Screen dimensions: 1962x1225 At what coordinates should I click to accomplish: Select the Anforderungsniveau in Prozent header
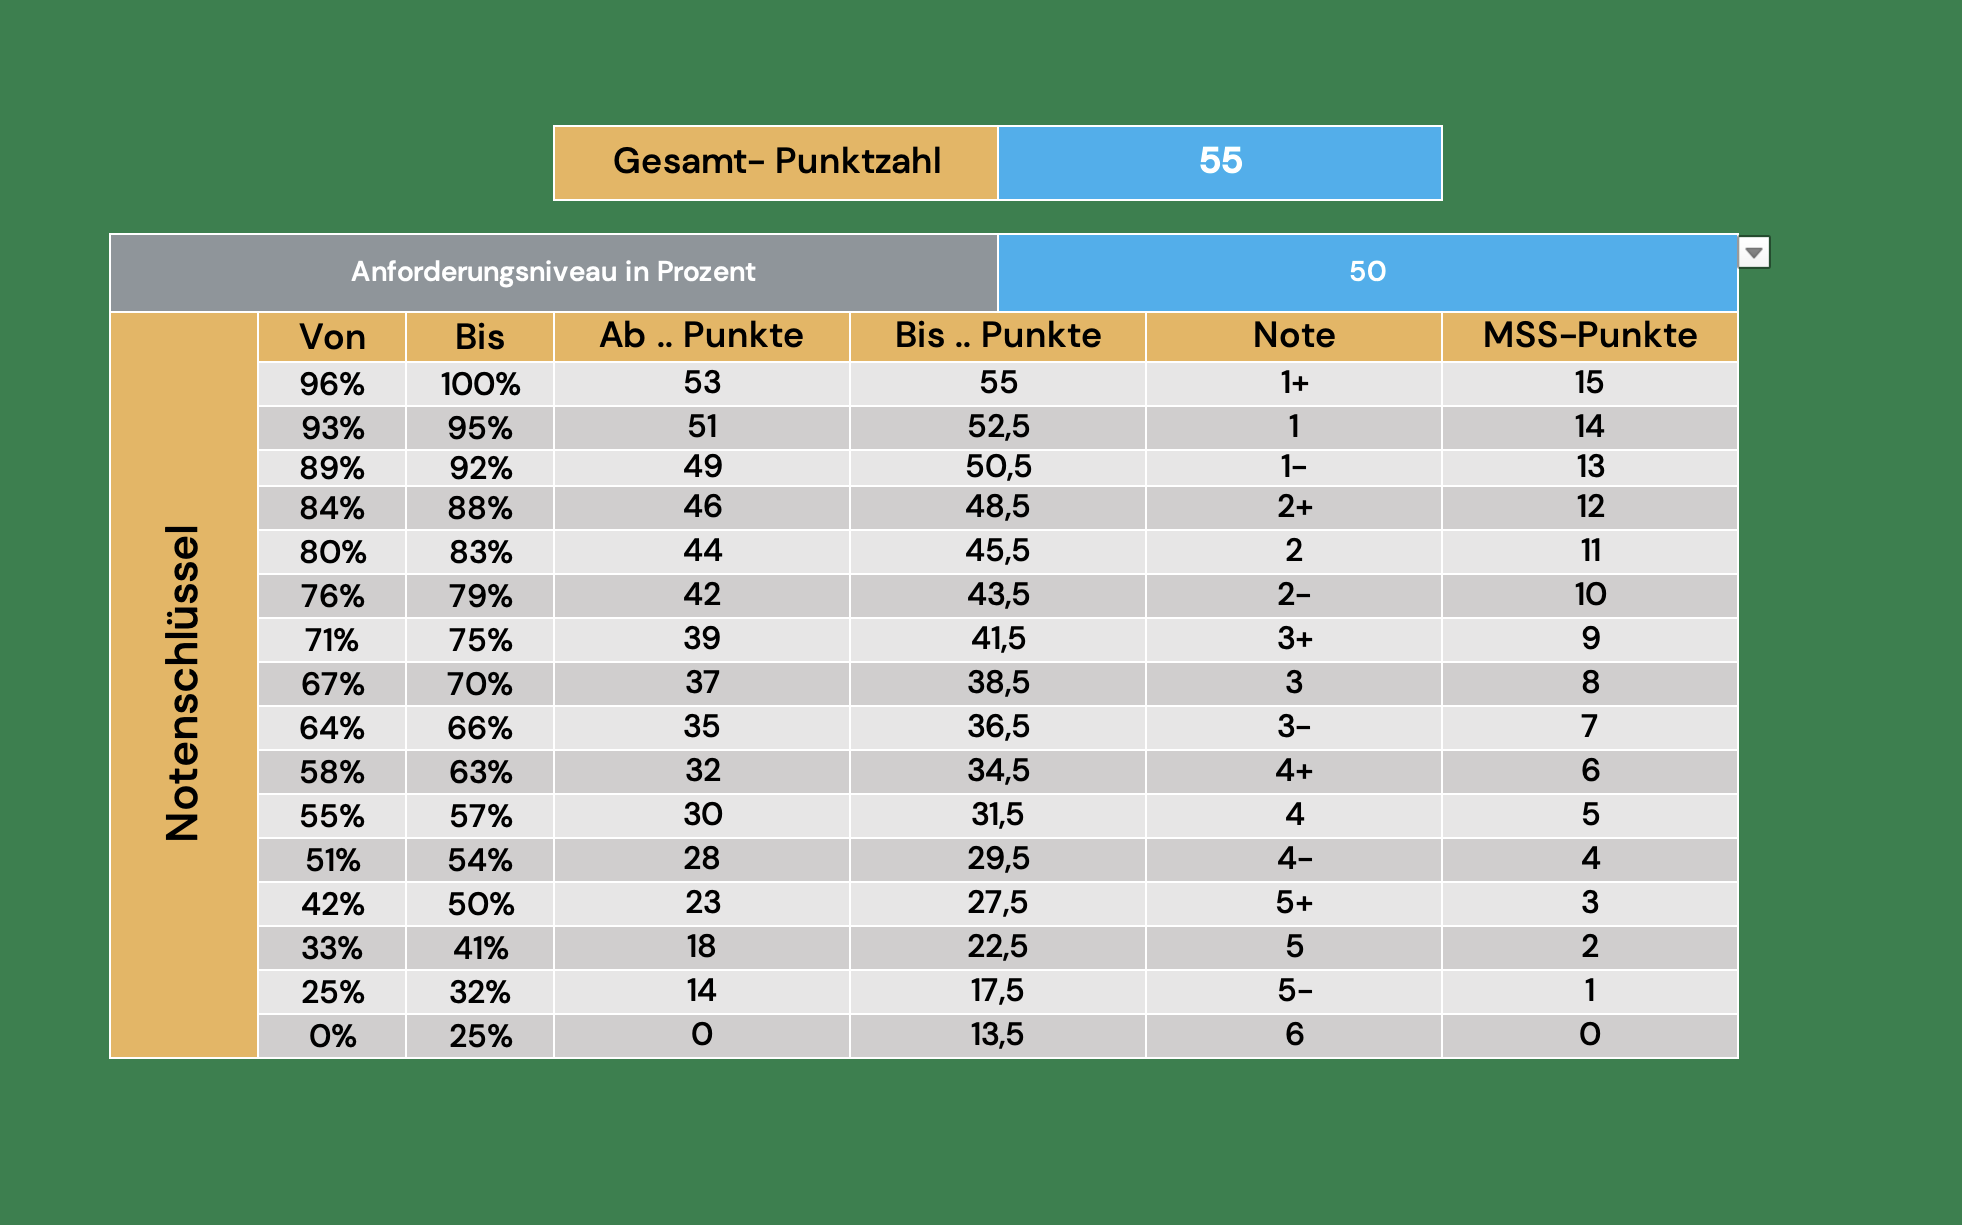tap(553, 272)
